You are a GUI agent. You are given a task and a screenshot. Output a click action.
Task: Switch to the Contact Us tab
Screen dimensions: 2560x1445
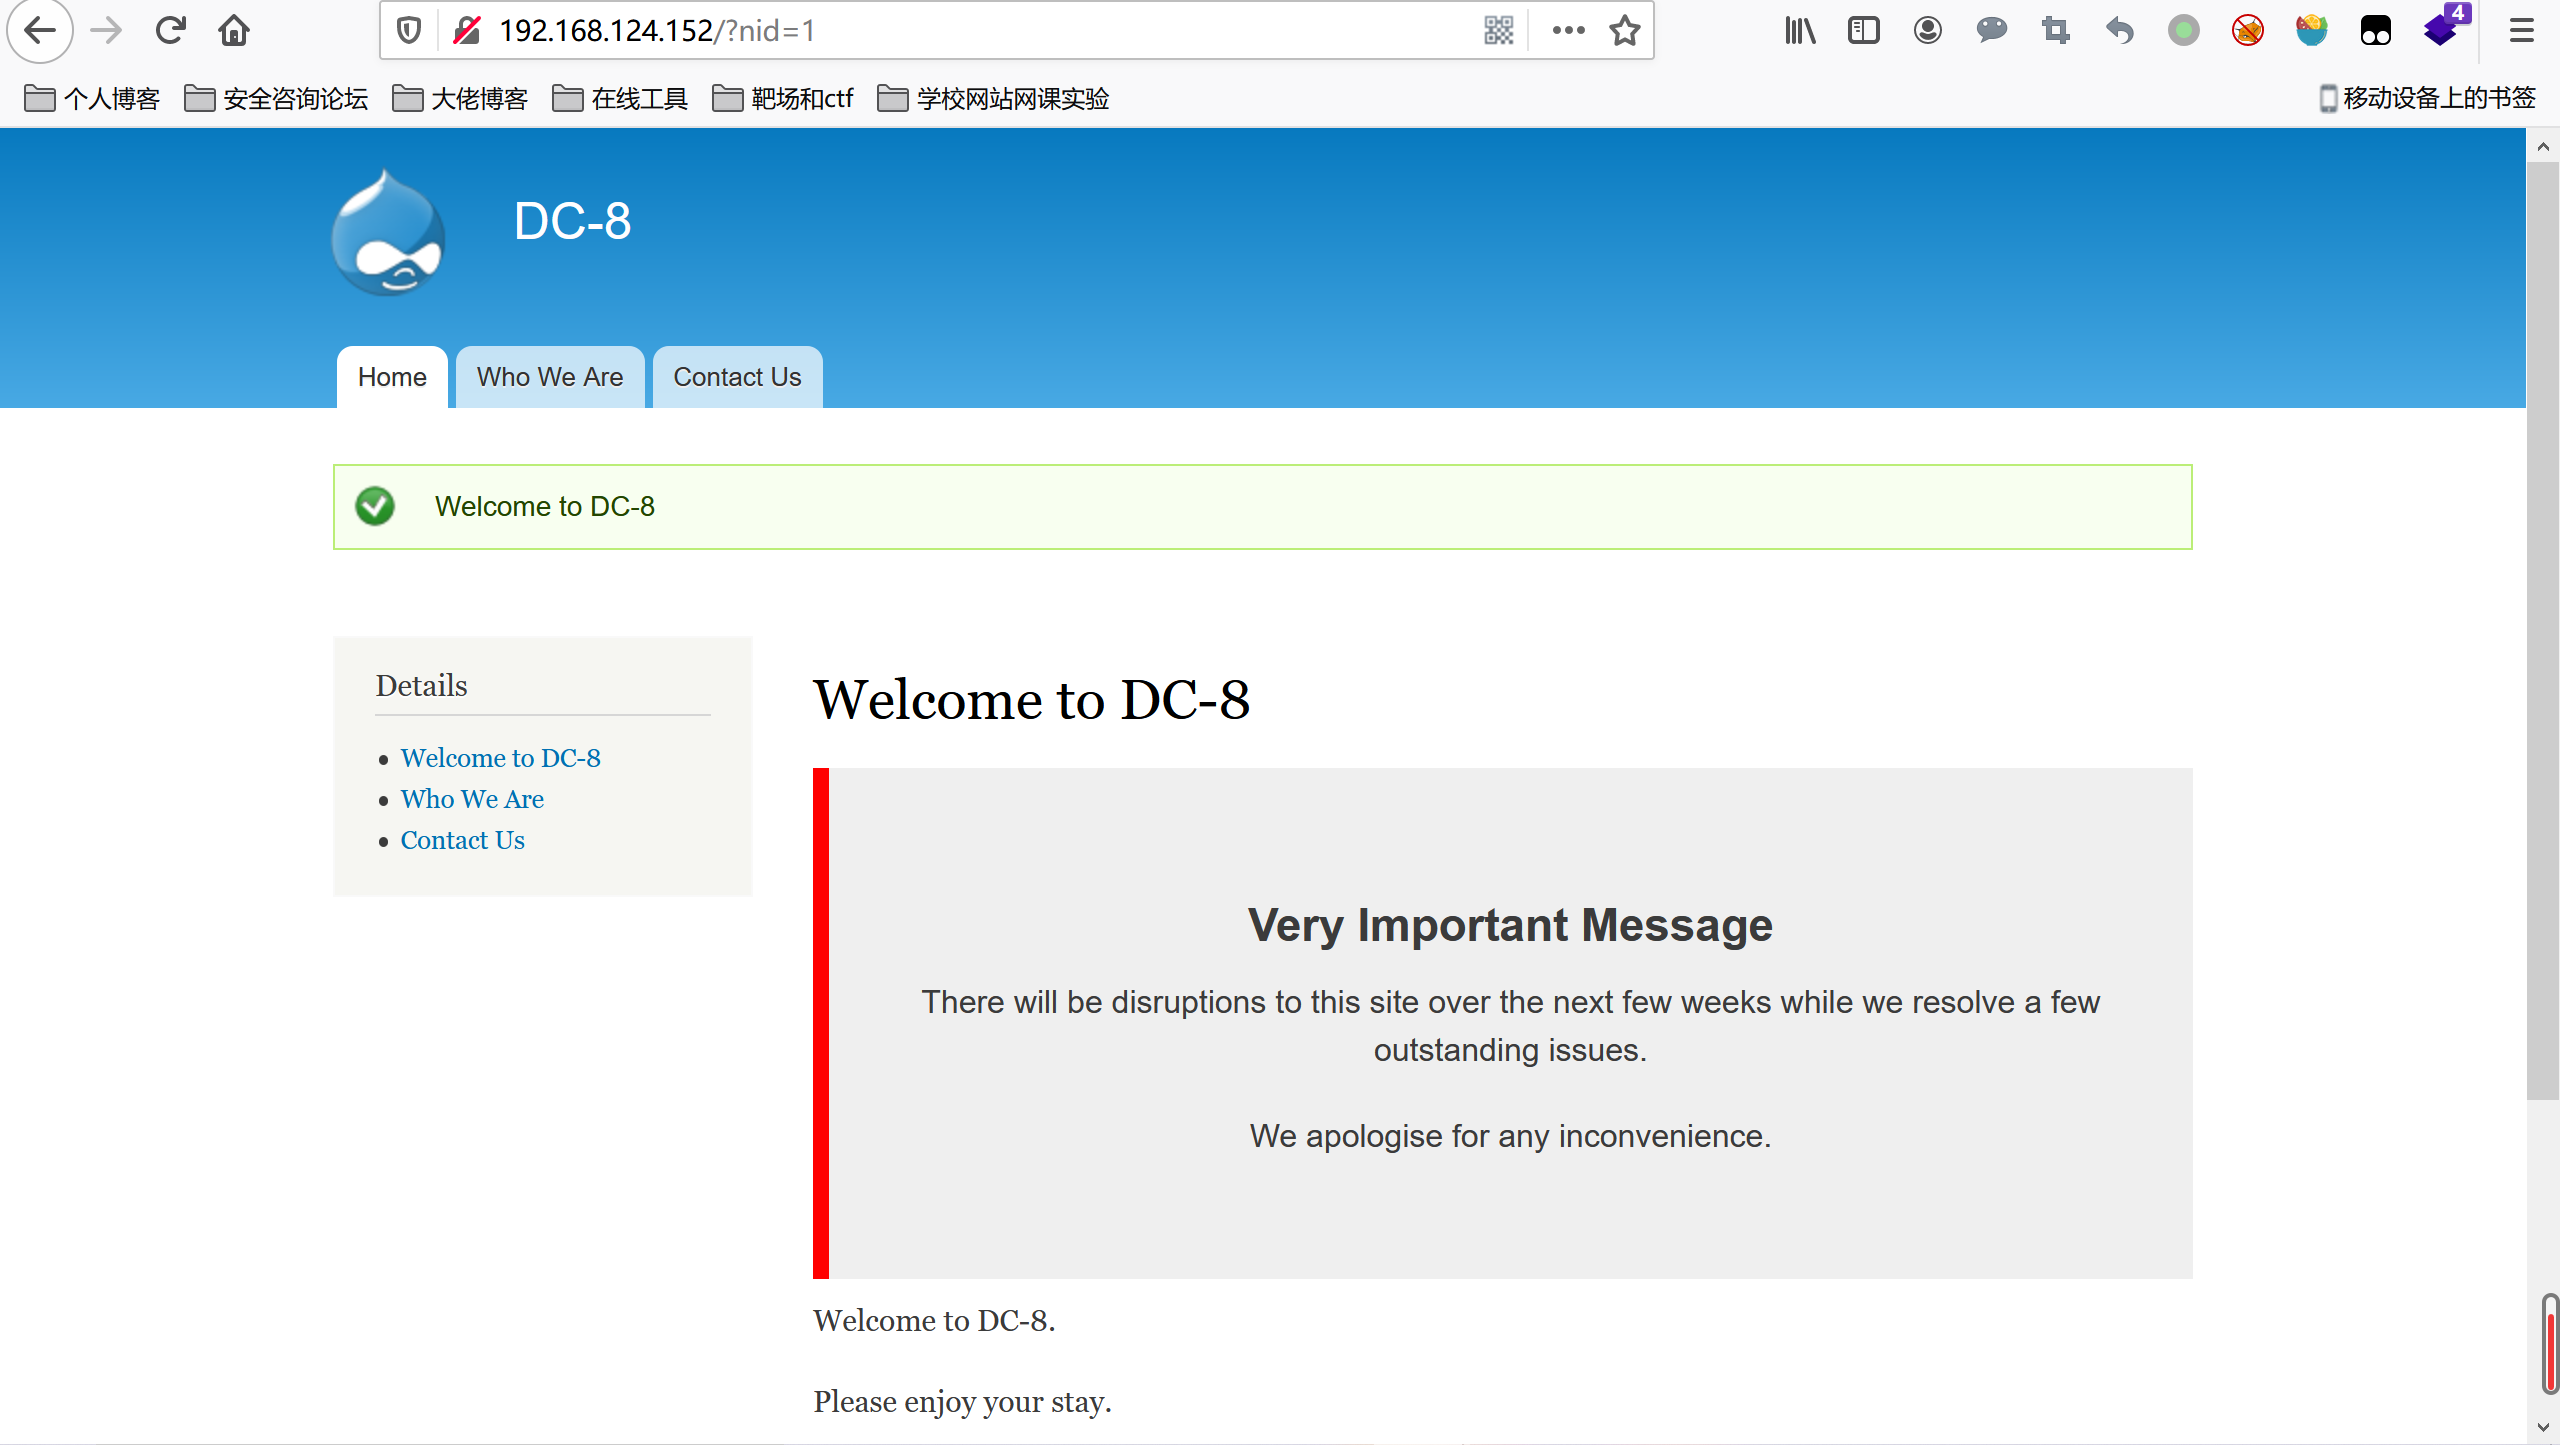[737, 377]
